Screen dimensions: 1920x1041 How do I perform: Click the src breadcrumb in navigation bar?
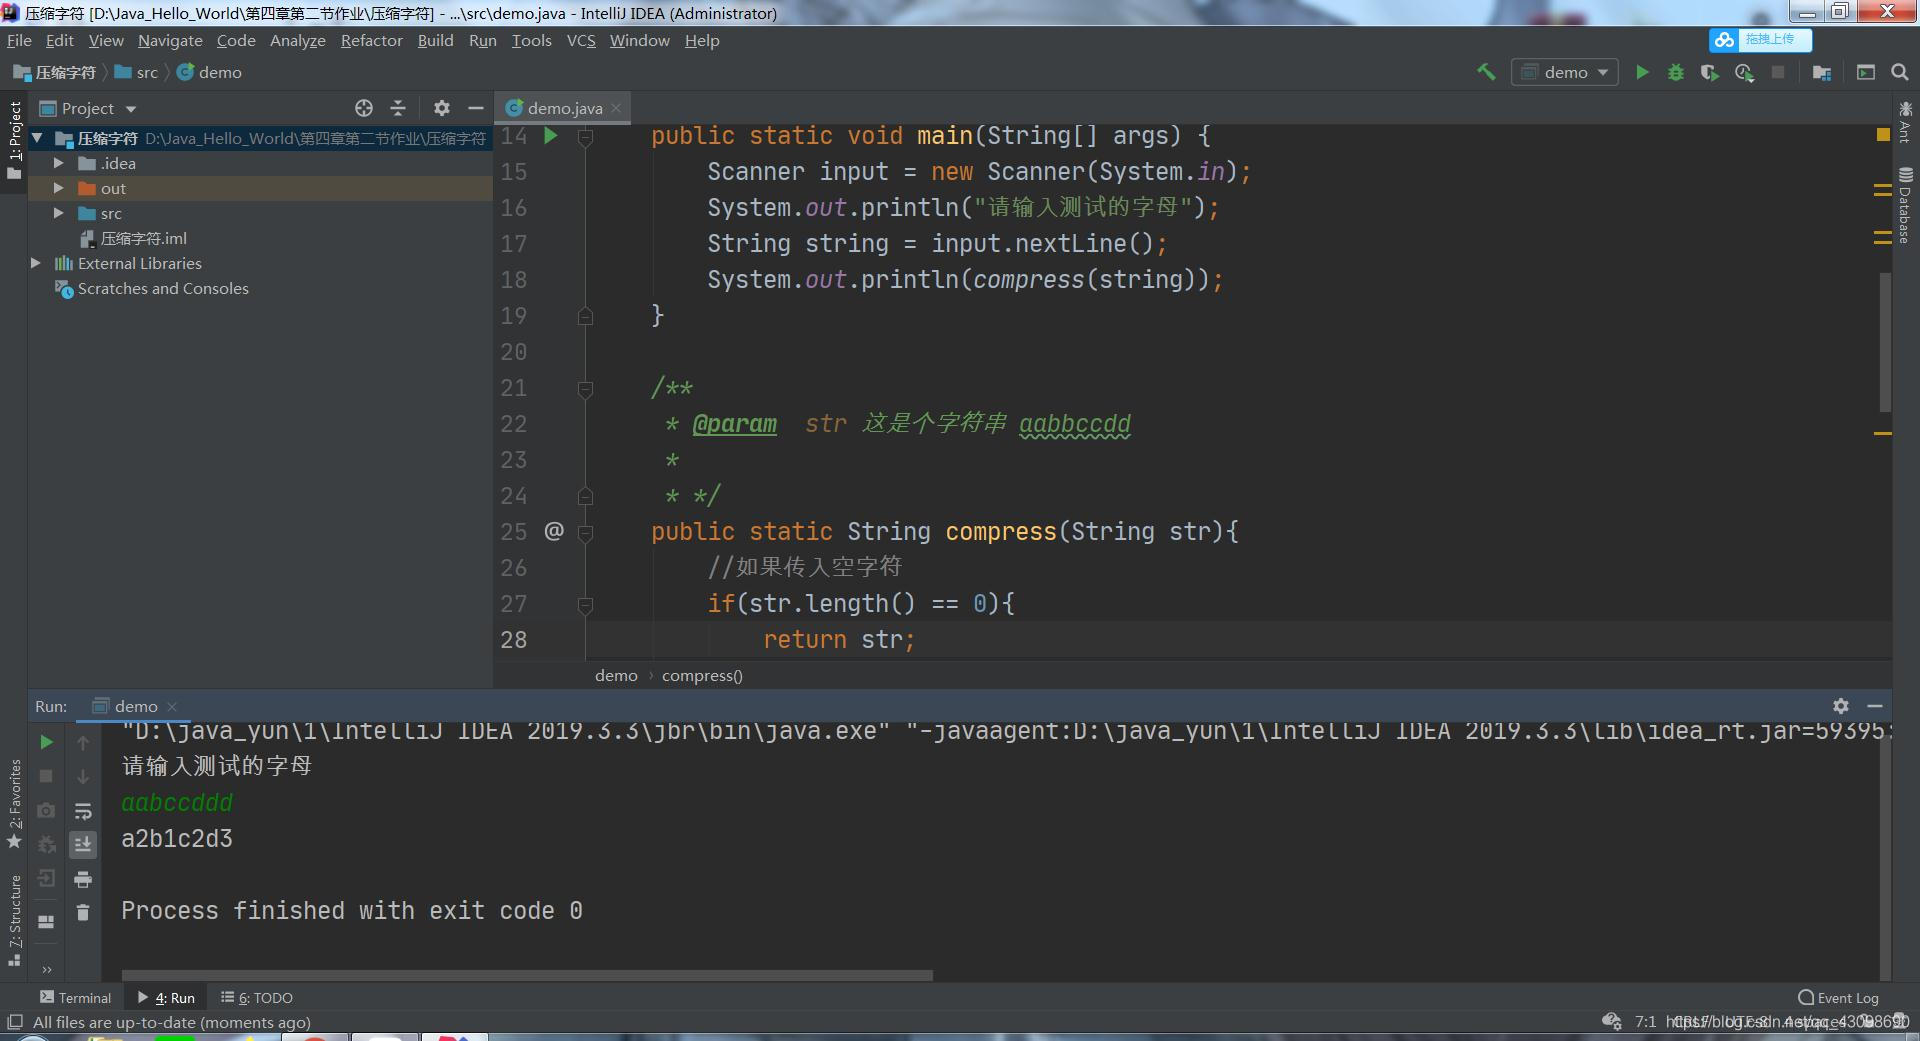137,72
